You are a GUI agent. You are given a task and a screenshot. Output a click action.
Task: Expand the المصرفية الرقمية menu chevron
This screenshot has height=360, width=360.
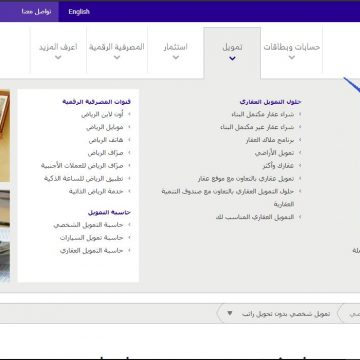coord(117,57)
